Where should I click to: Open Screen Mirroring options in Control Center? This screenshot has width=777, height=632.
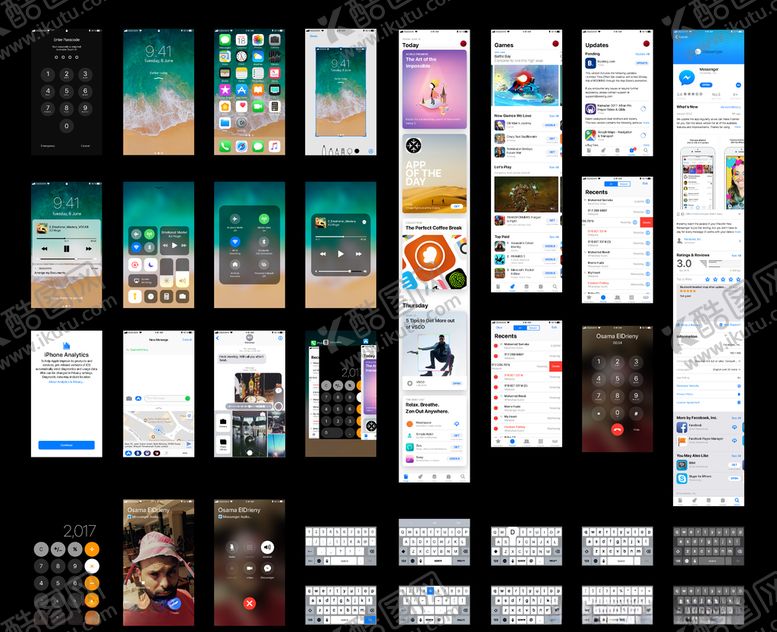coord(142,281)
